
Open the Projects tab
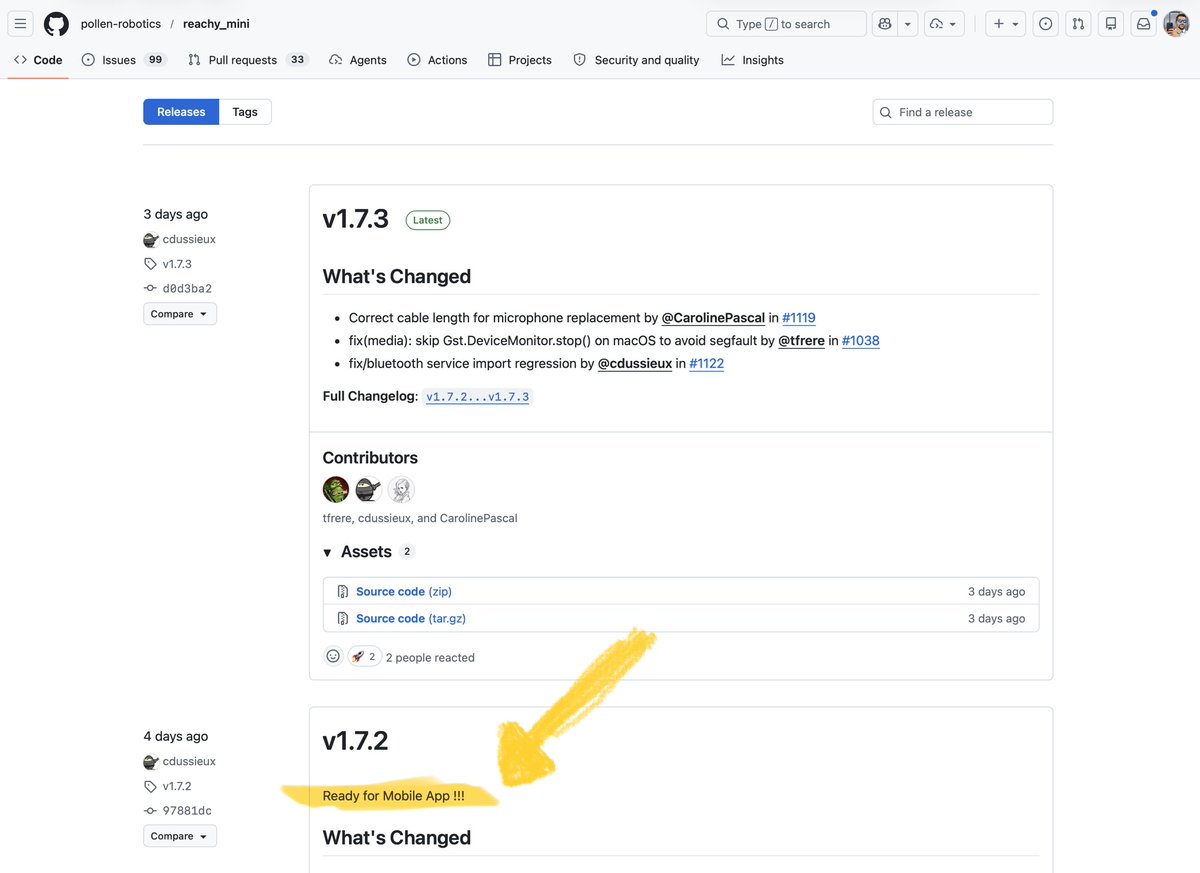click(520, 60)
